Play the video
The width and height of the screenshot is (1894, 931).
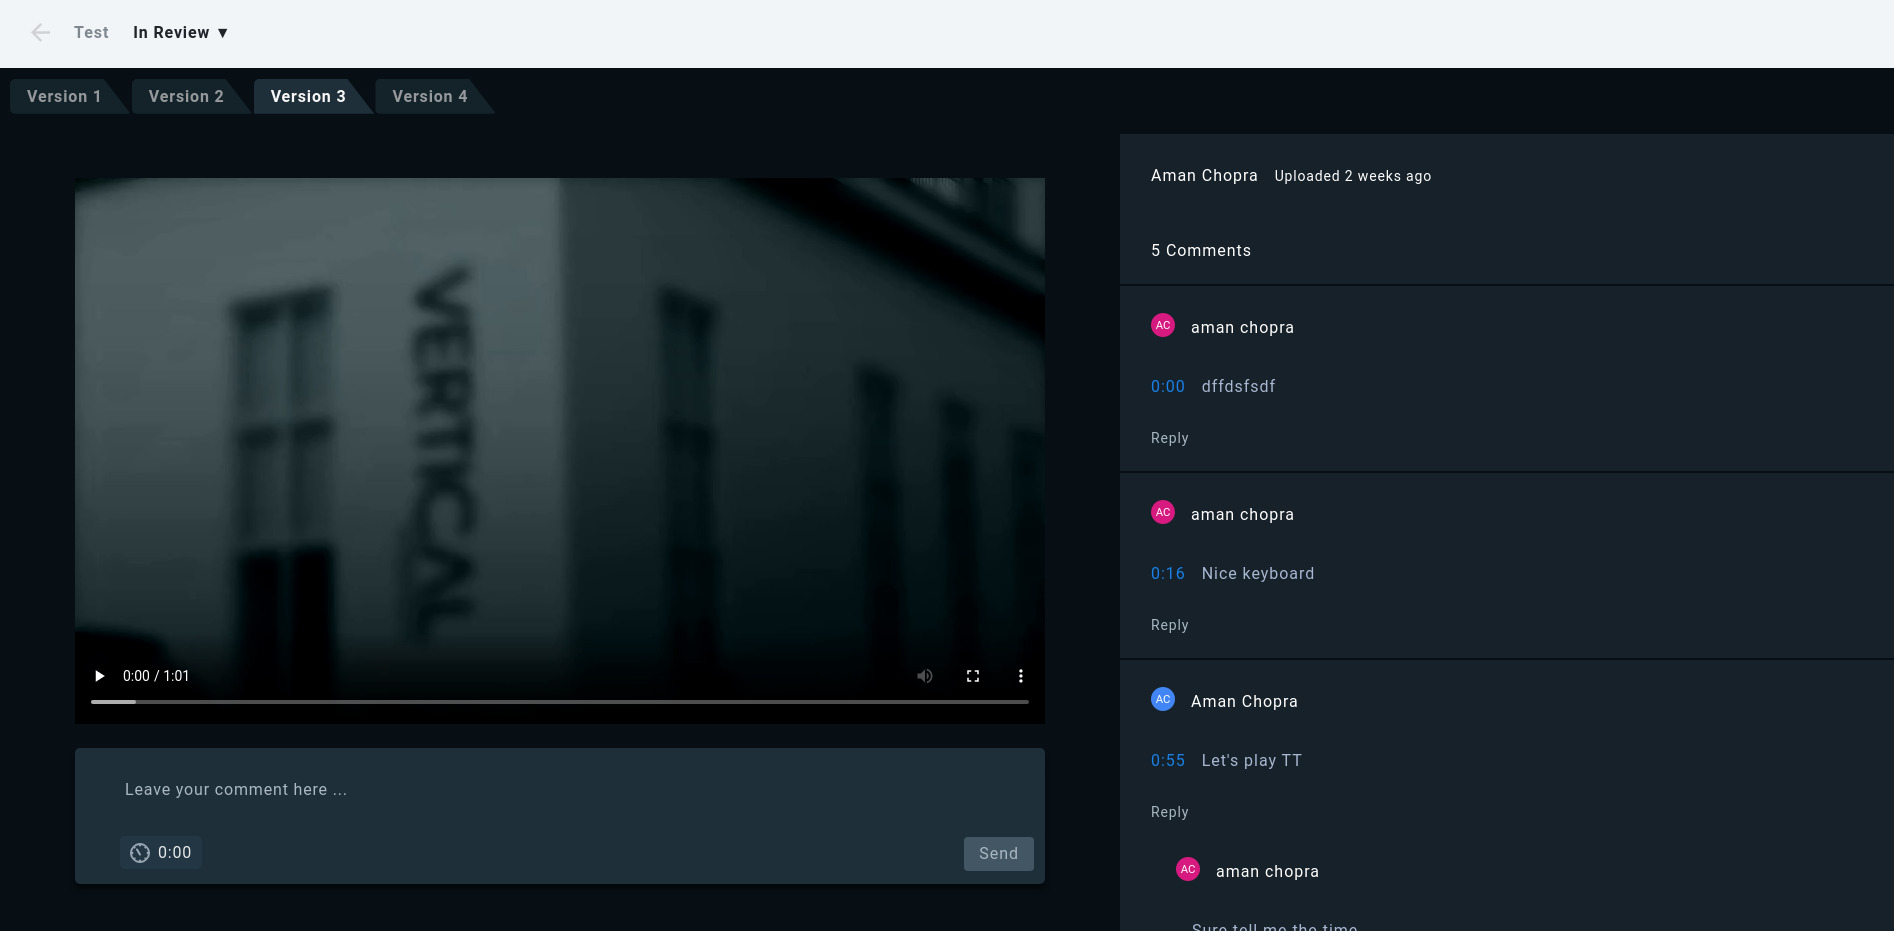(x=99, y=676)
